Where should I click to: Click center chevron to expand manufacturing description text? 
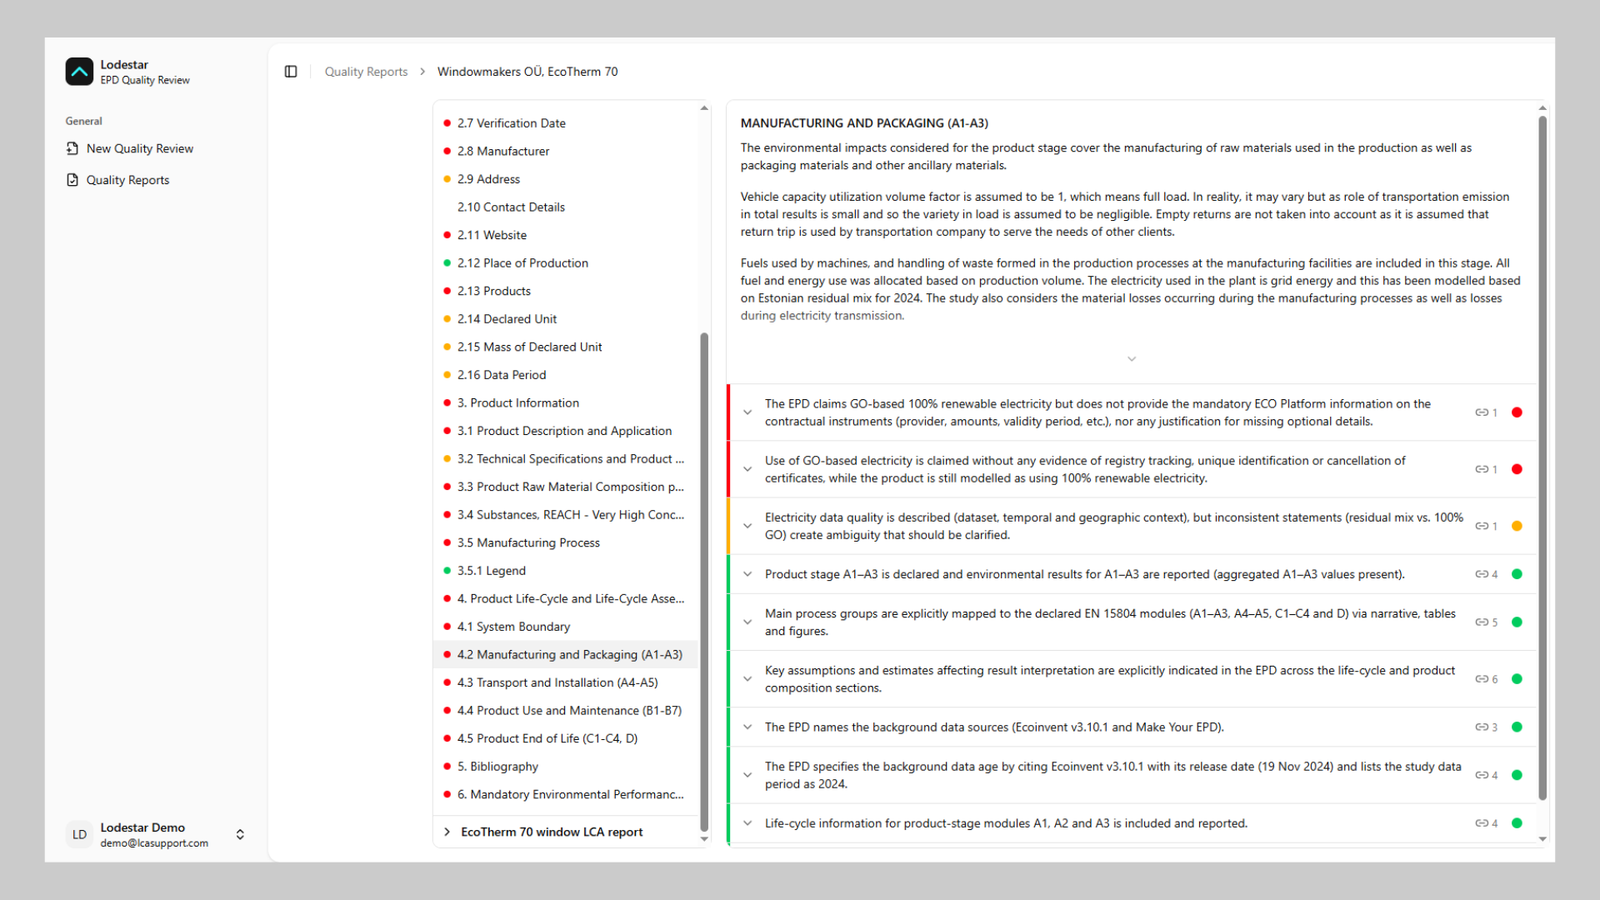[1131, 358]
